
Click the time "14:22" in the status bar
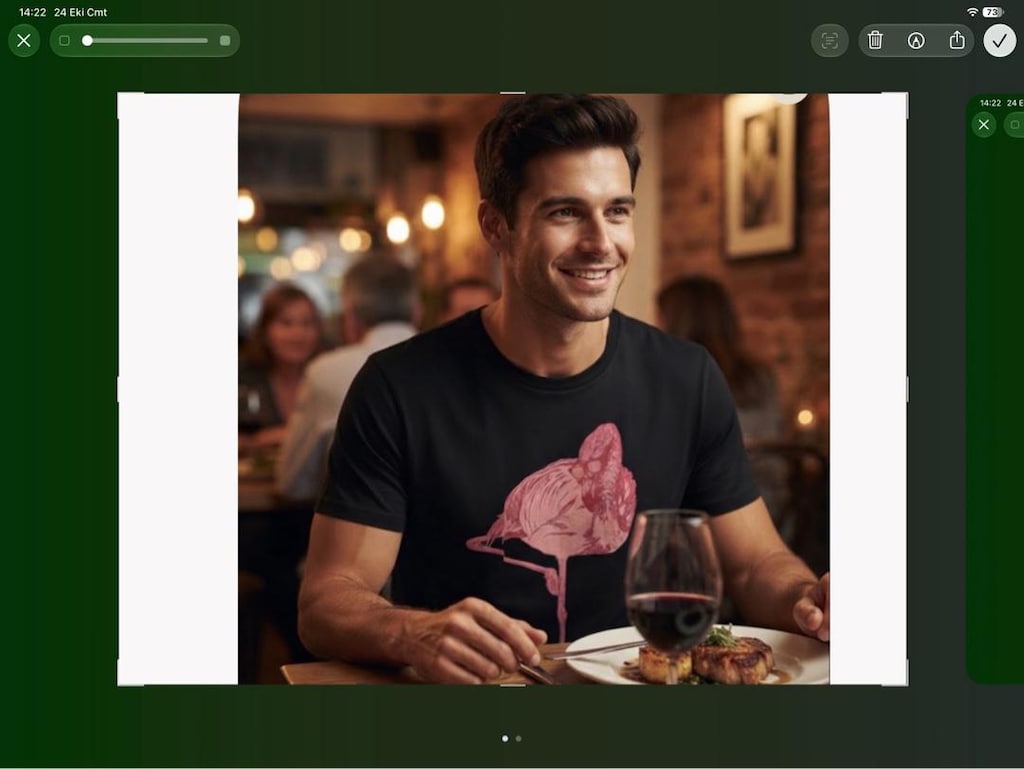click(33, 12)
